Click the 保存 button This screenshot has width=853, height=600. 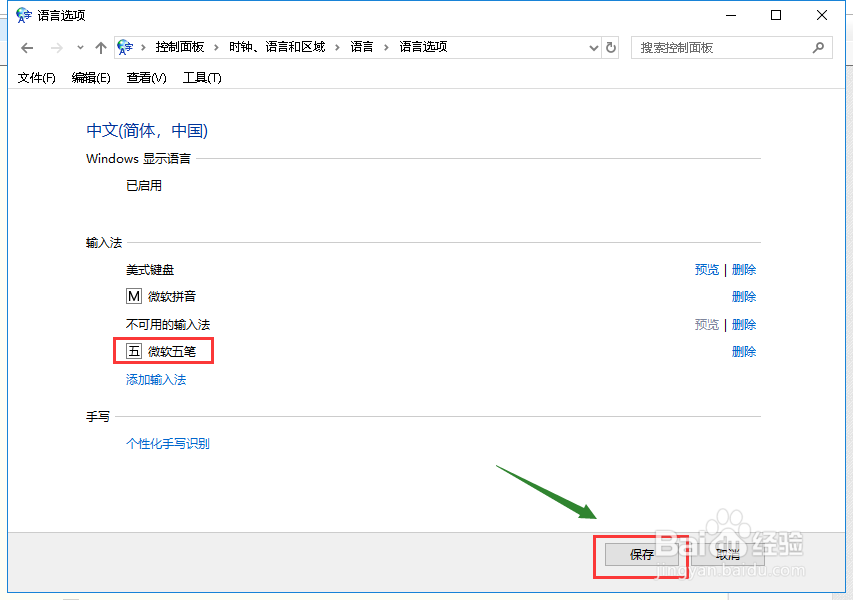pos(641,554)
